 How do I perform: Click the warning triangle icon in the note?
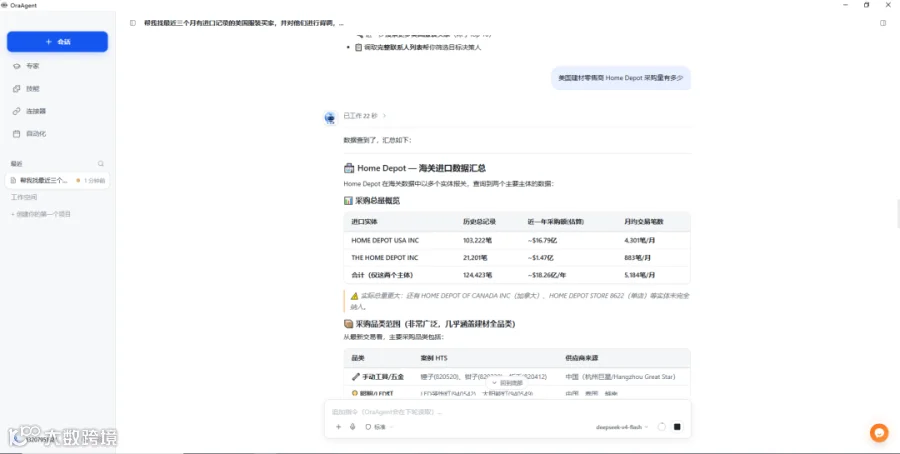(x=354, y=296)
